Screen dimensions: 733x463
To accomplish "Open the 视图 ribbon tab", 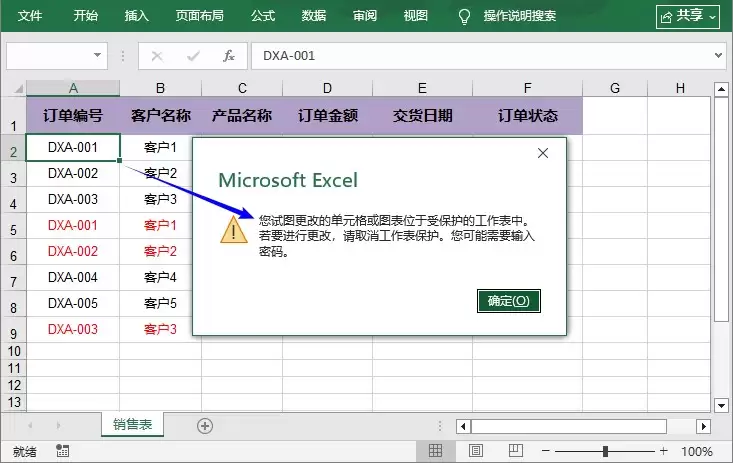I will [416, 16].
